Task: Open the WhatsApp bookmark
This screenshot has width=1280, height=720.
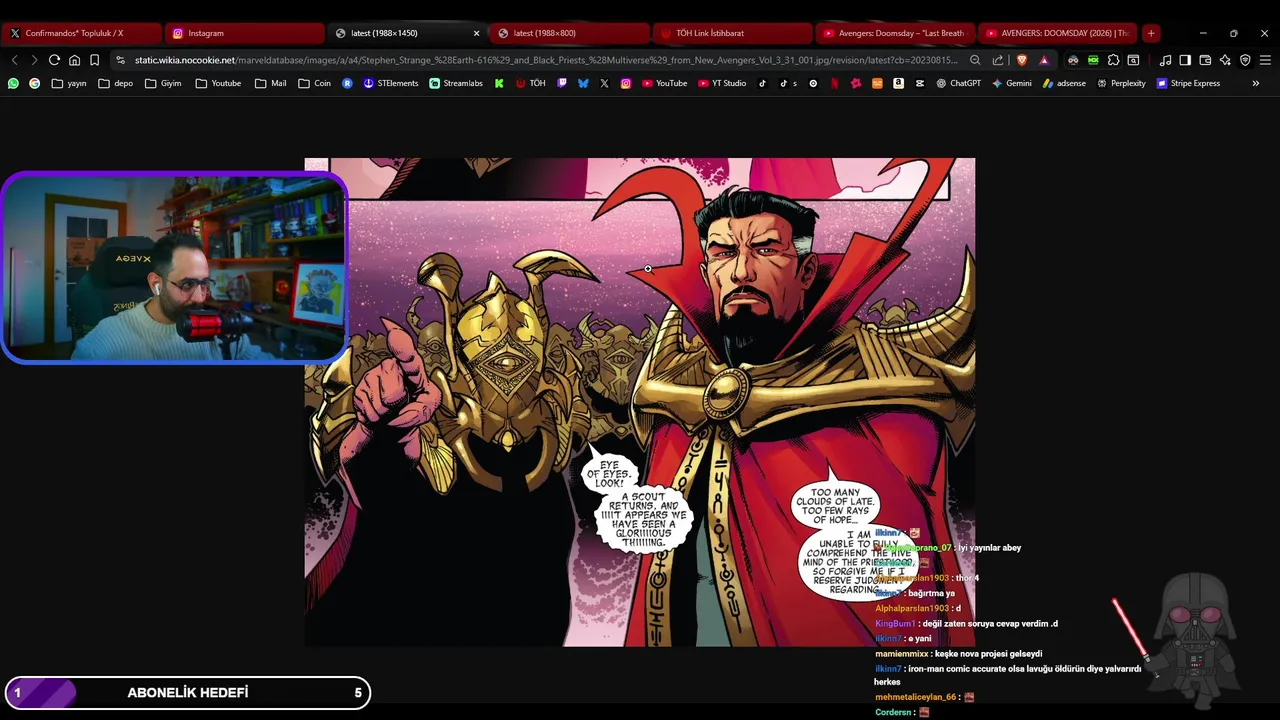Action: pos(13,83)
